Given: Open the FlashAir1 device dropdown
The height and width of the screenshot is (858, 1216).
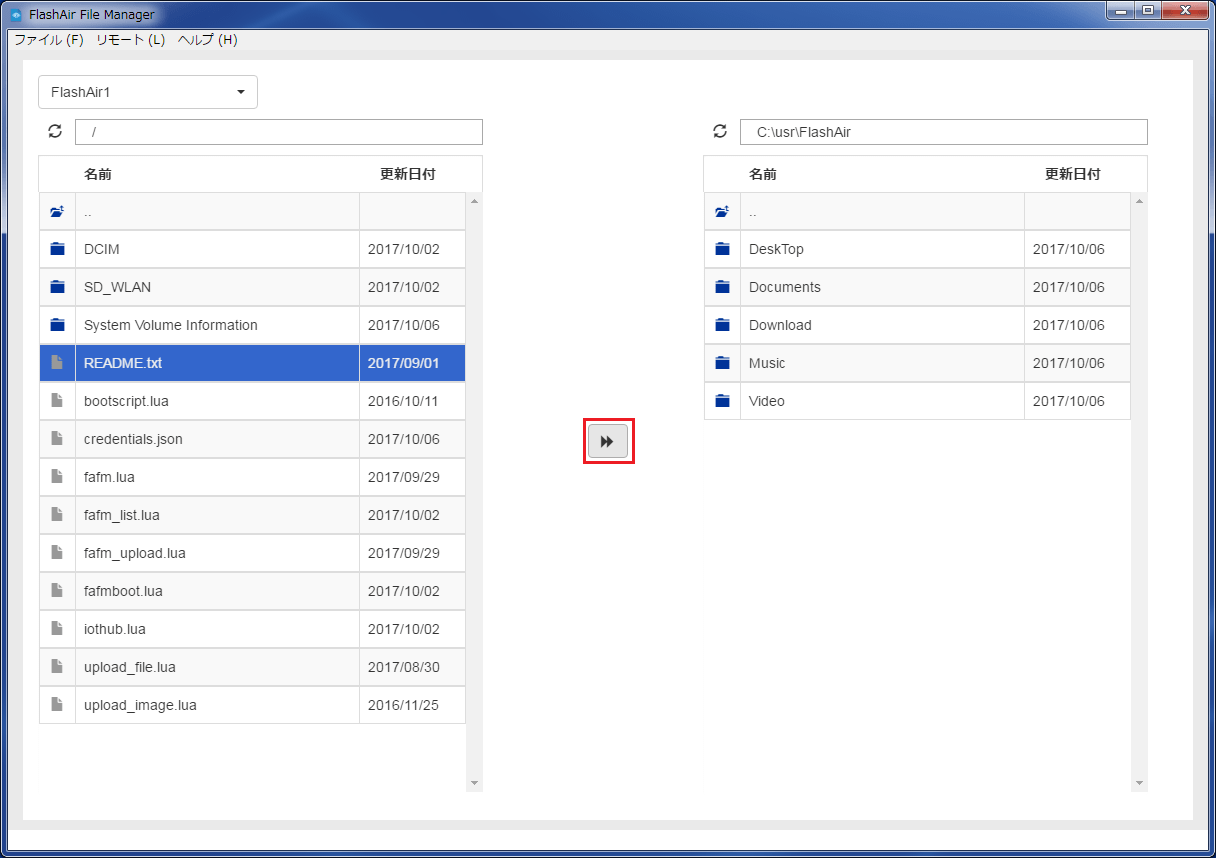Looking at the screenshot, I should coord(148,92).
